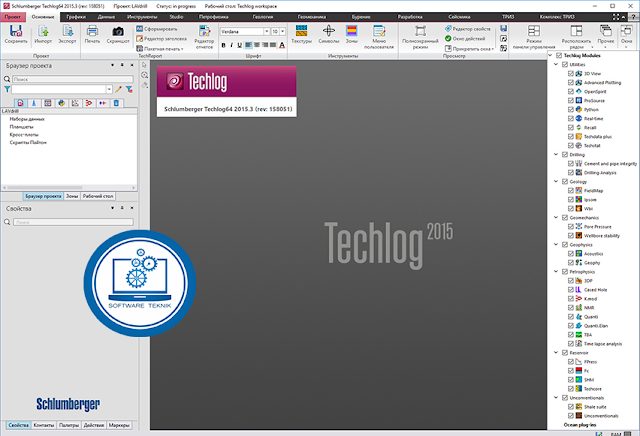The width and height of the screenshot is (640, 436).
Task: Collapse the Unconventionals group
Action: [556, 397]
